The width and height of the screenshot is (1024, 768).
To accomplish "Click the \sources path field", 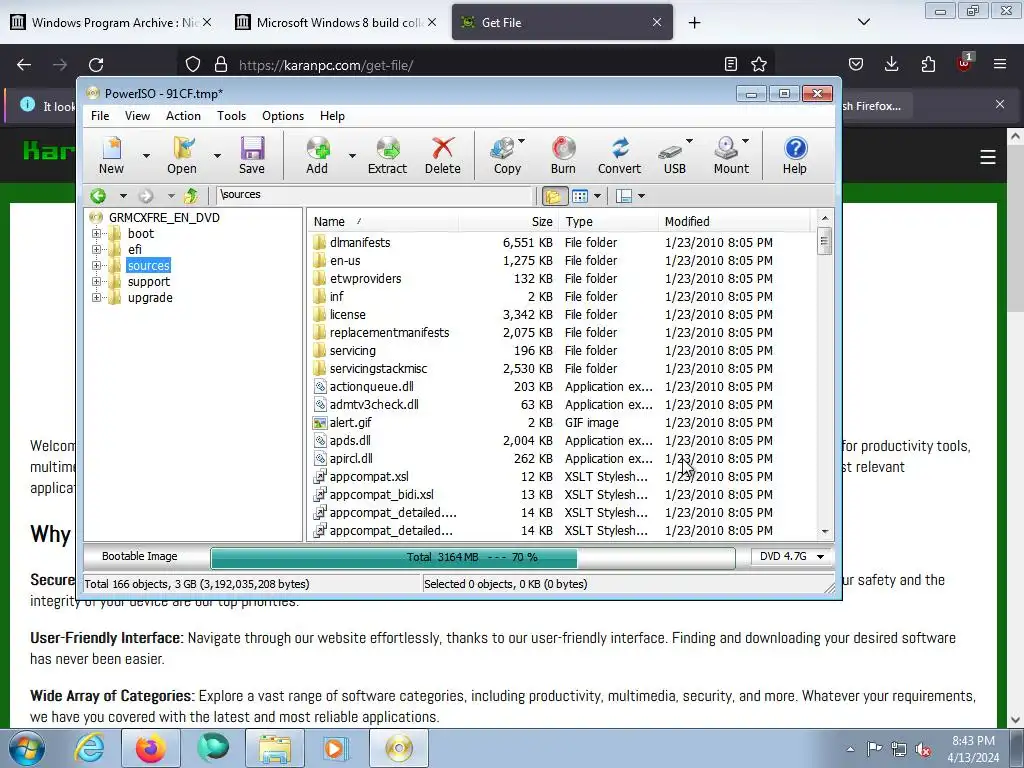I will [x=375, y=195].
